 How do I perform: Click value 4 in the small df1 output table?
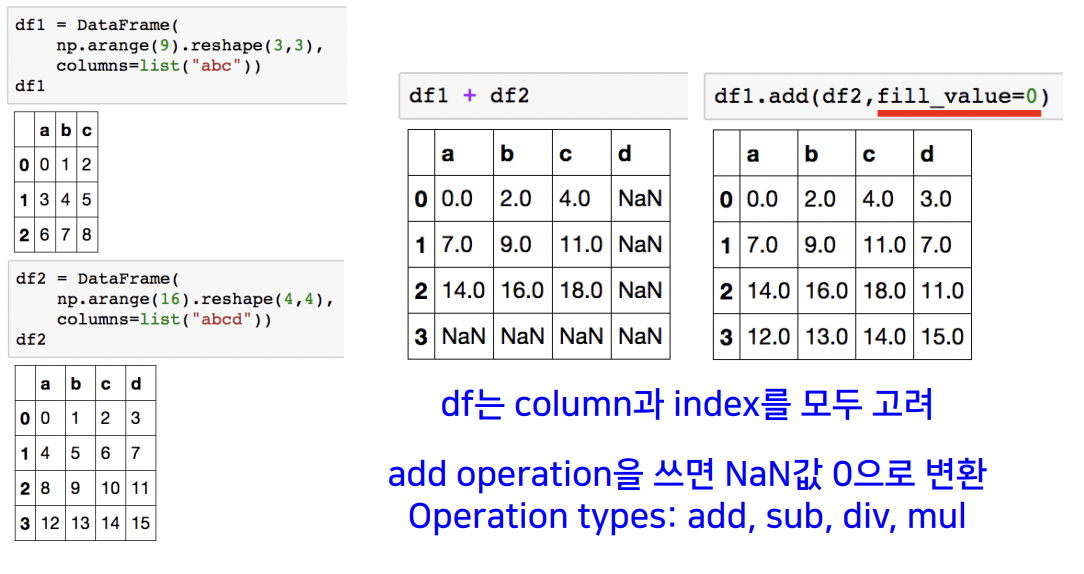coord(66,200)
